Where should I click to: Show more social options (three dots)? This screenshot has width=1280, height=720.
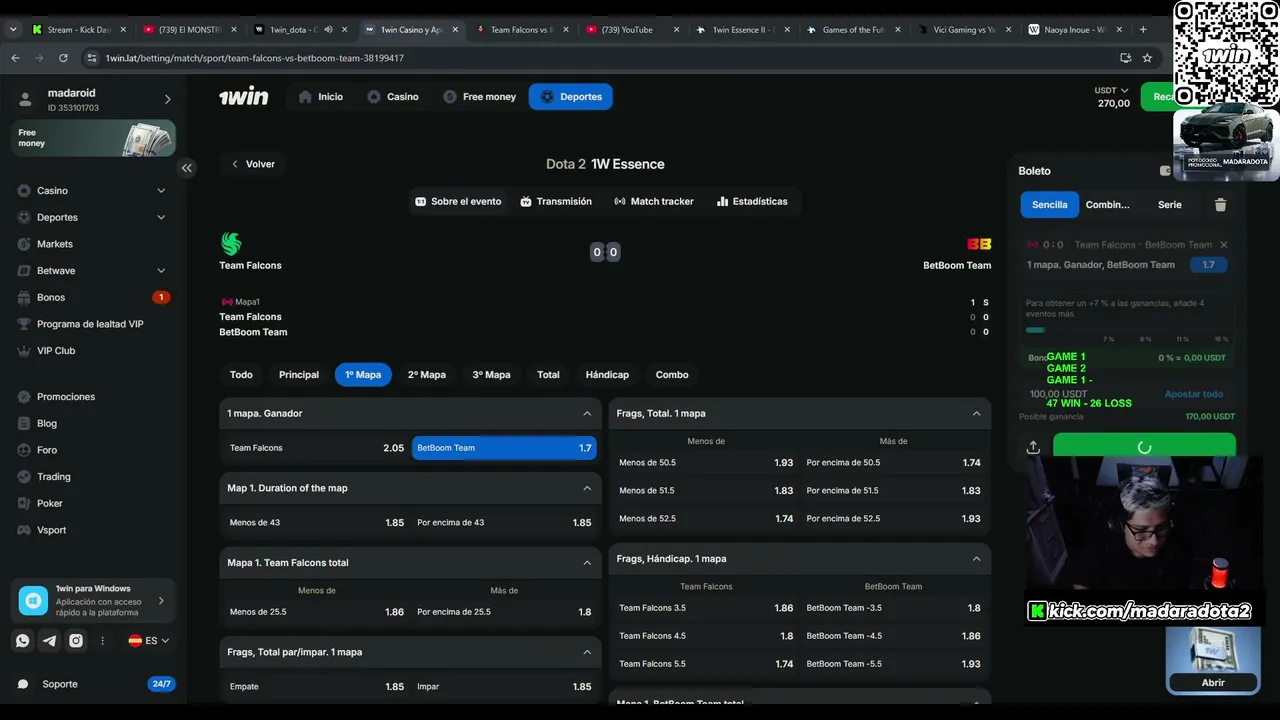[102, 641]
